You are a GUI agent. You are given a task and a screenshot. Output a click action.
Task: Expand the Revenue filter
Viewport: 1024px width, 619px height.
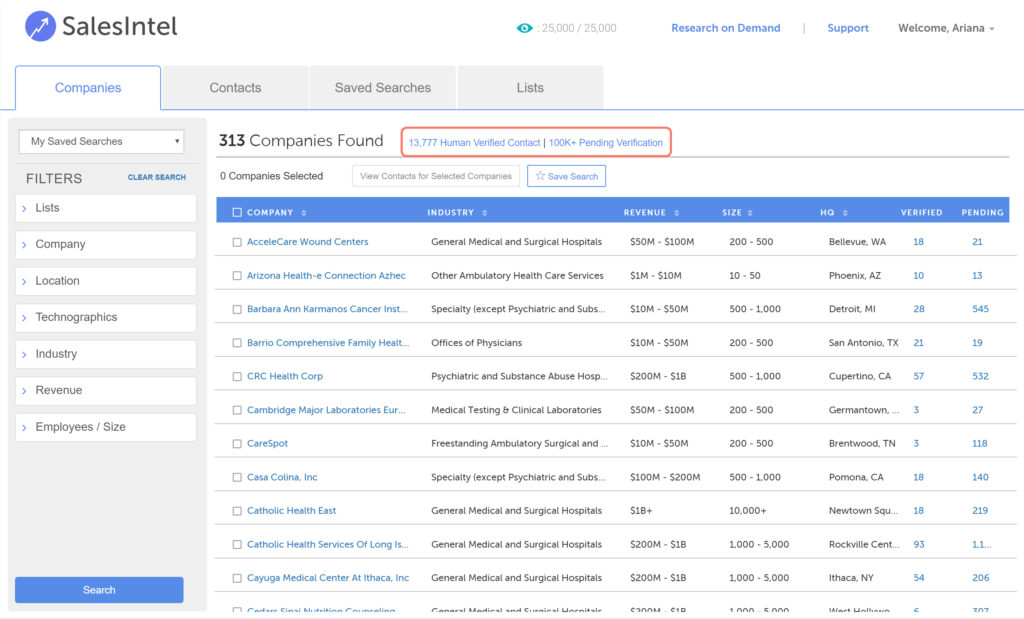106,390
